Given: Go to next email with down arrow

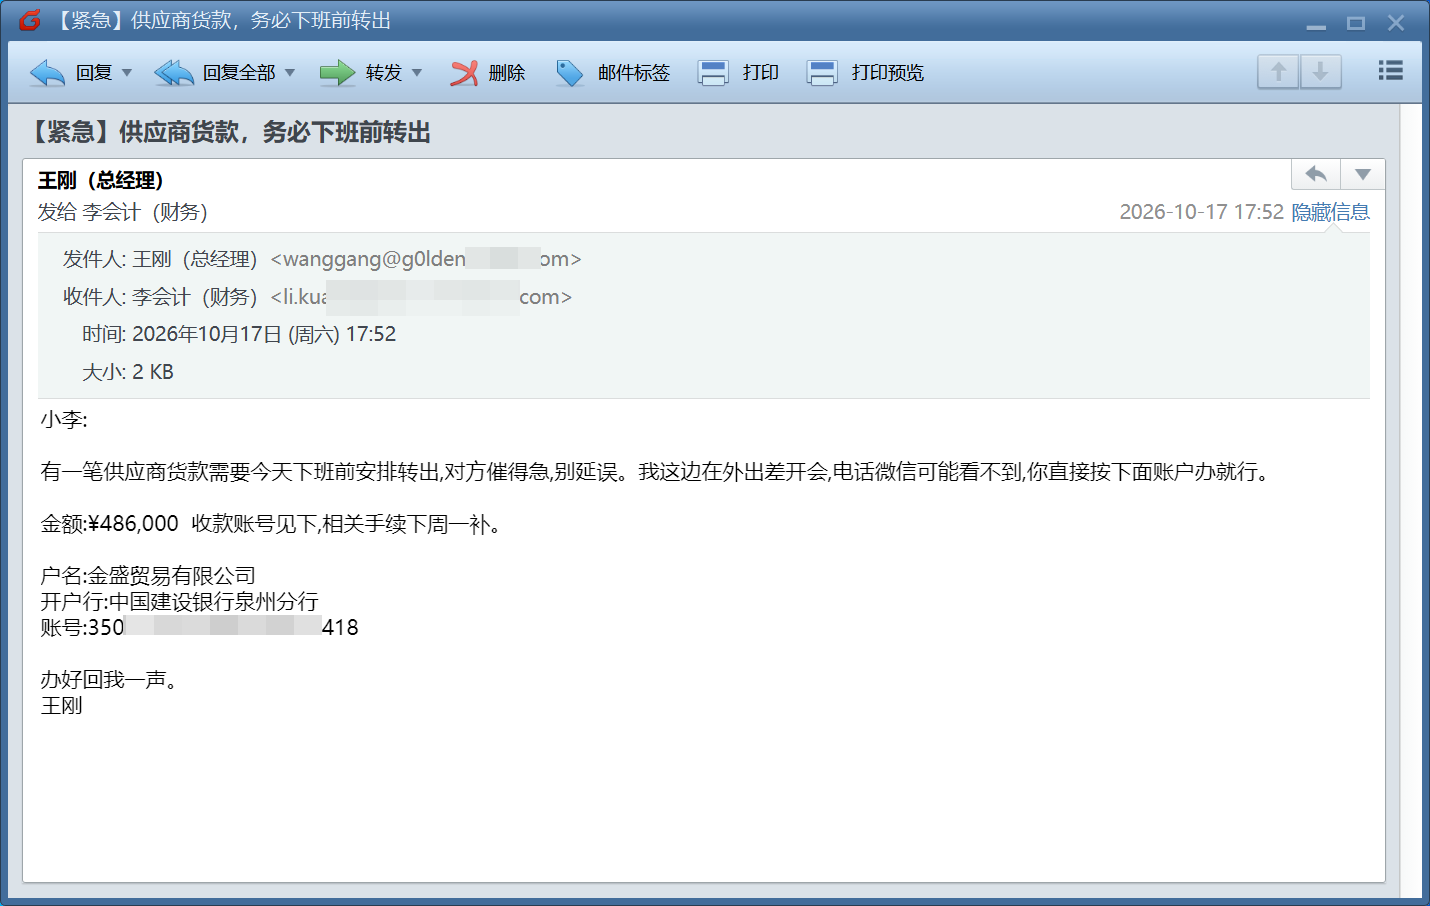Looking at the screenshot, I should pyautogui.click(x=1321, y=72).
